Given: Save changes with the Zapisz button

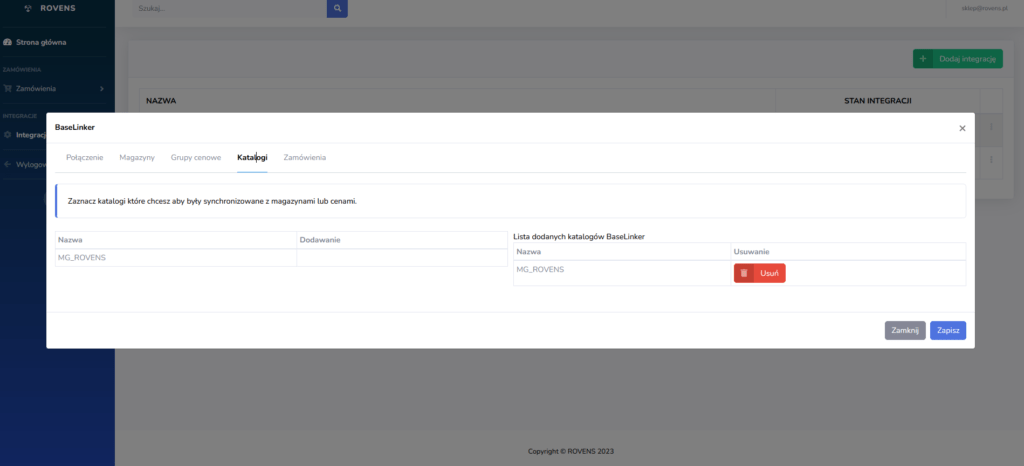Looking at the screenshot, I should point(948,331).
